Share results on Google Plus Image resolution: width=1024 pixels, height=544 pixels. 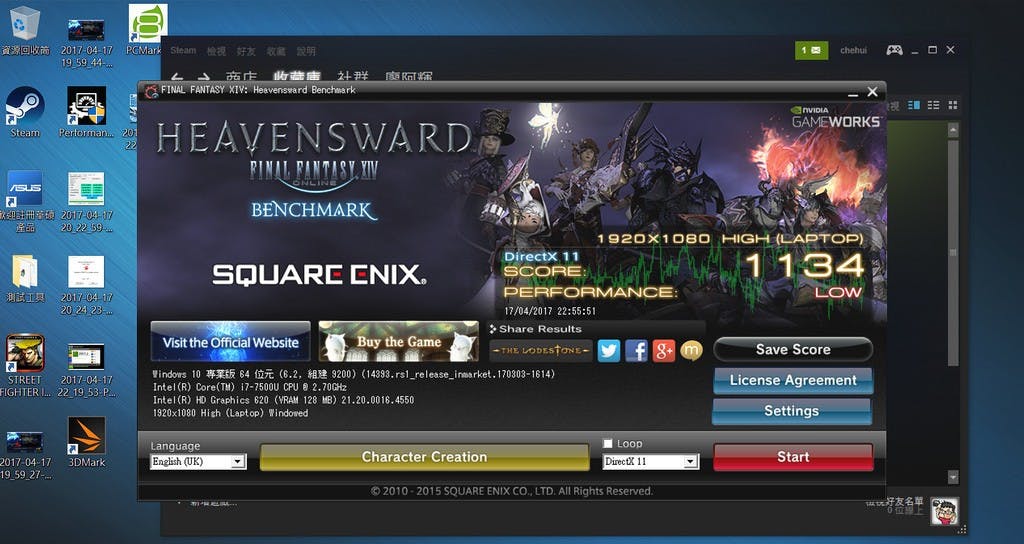[664, 351]
